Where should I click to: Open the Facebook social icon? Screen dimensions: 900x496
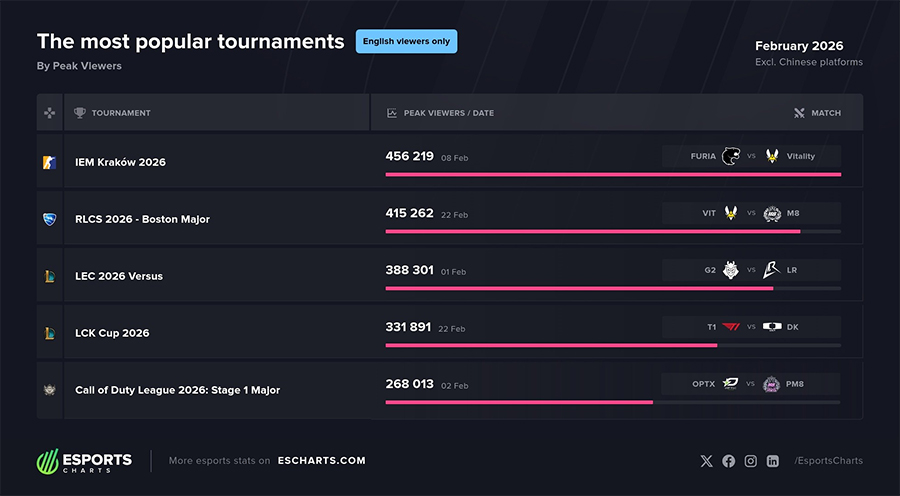click(728, 461)
